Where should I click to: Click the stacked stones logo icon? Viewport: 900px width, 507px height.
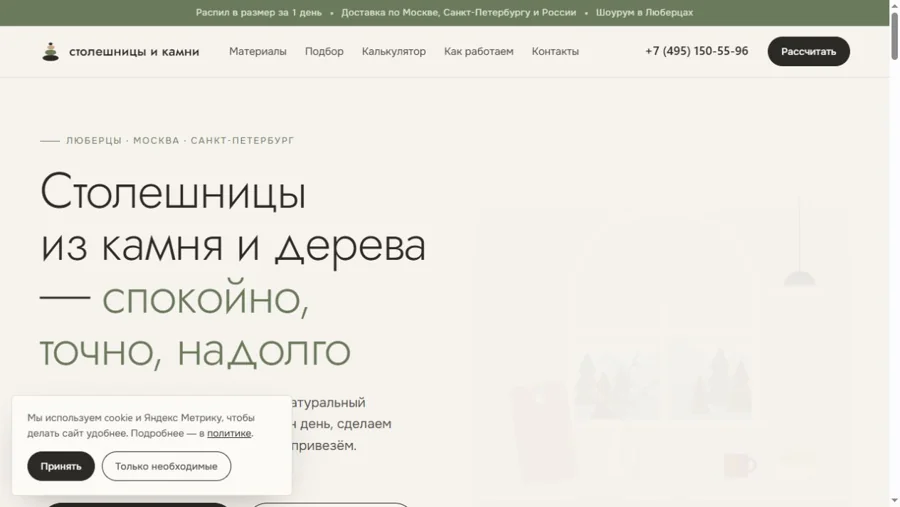(51, 52)
